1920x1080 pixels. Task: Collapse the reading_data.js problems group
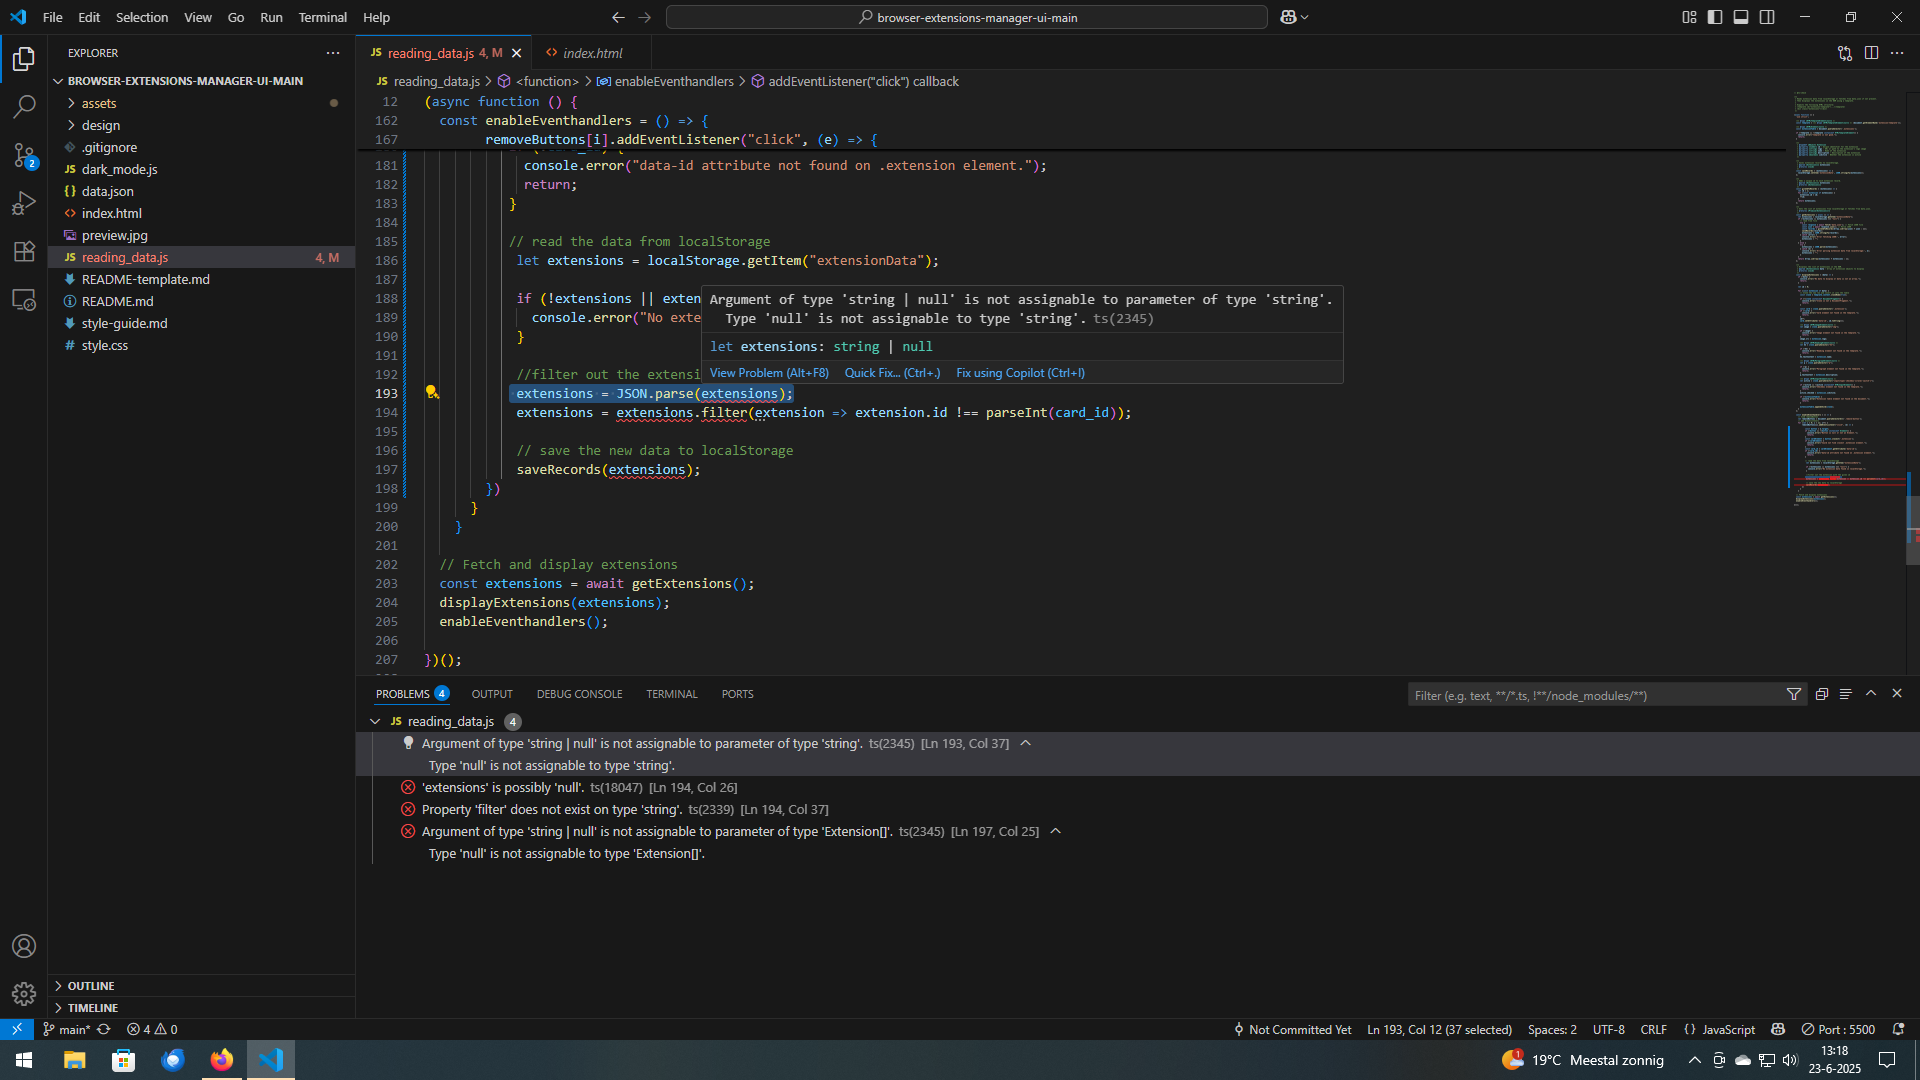(x=375, y=721)
